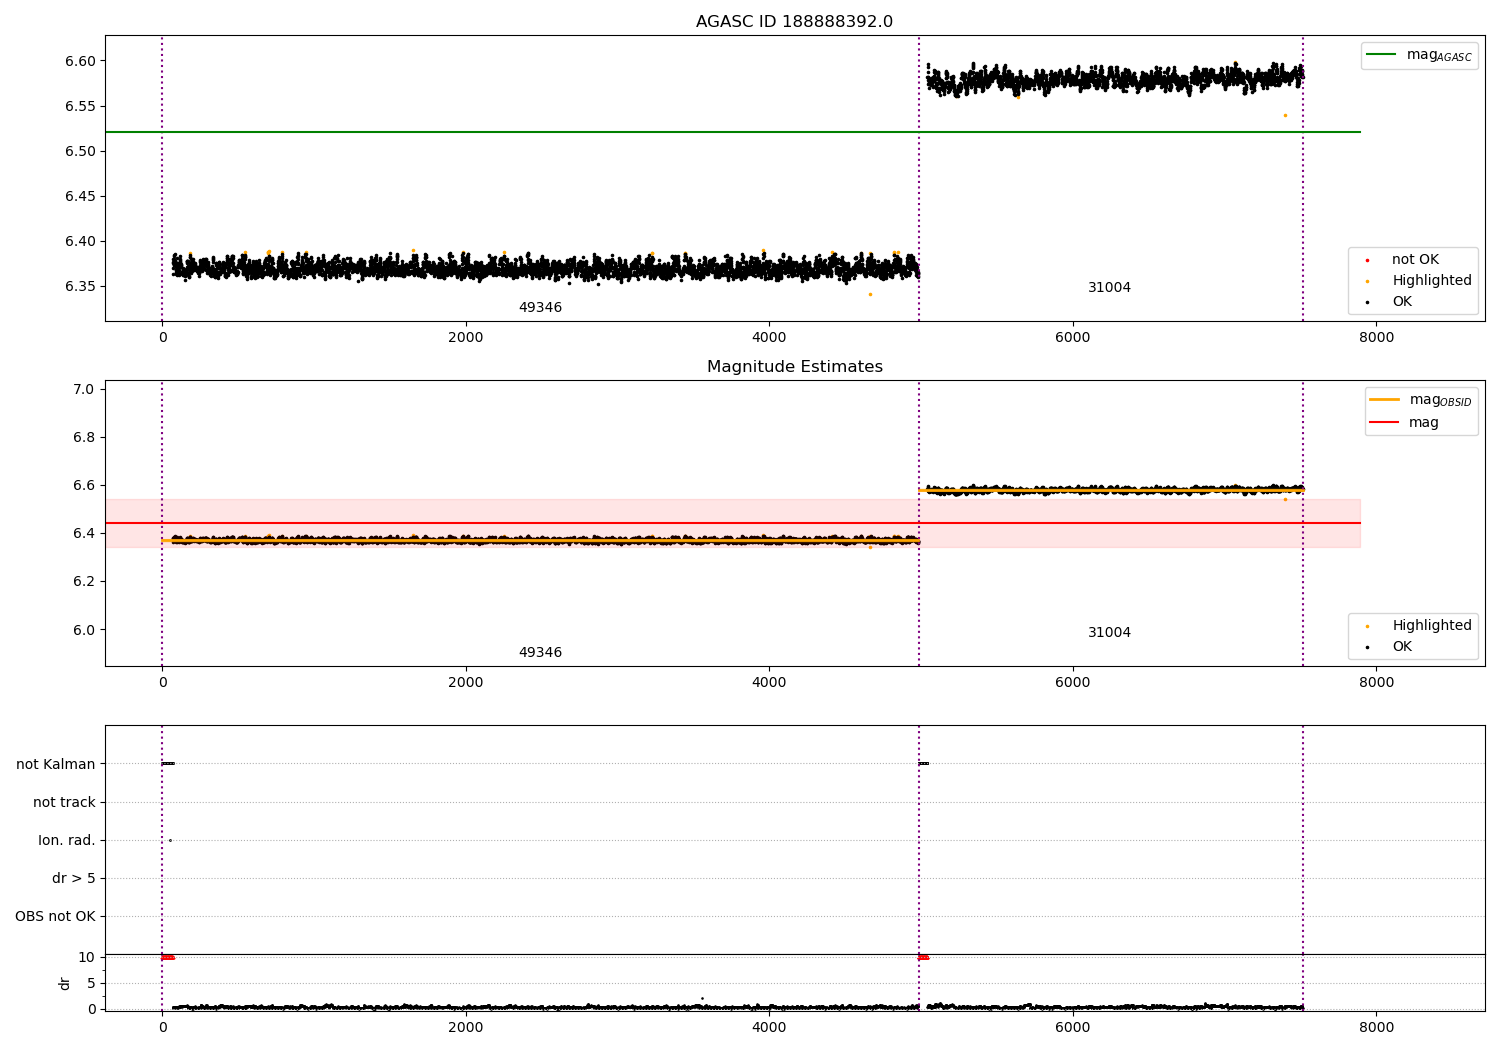Click the orange mag OBSID legend line
The image size is (1500, 1050).
click(1384, 400)
